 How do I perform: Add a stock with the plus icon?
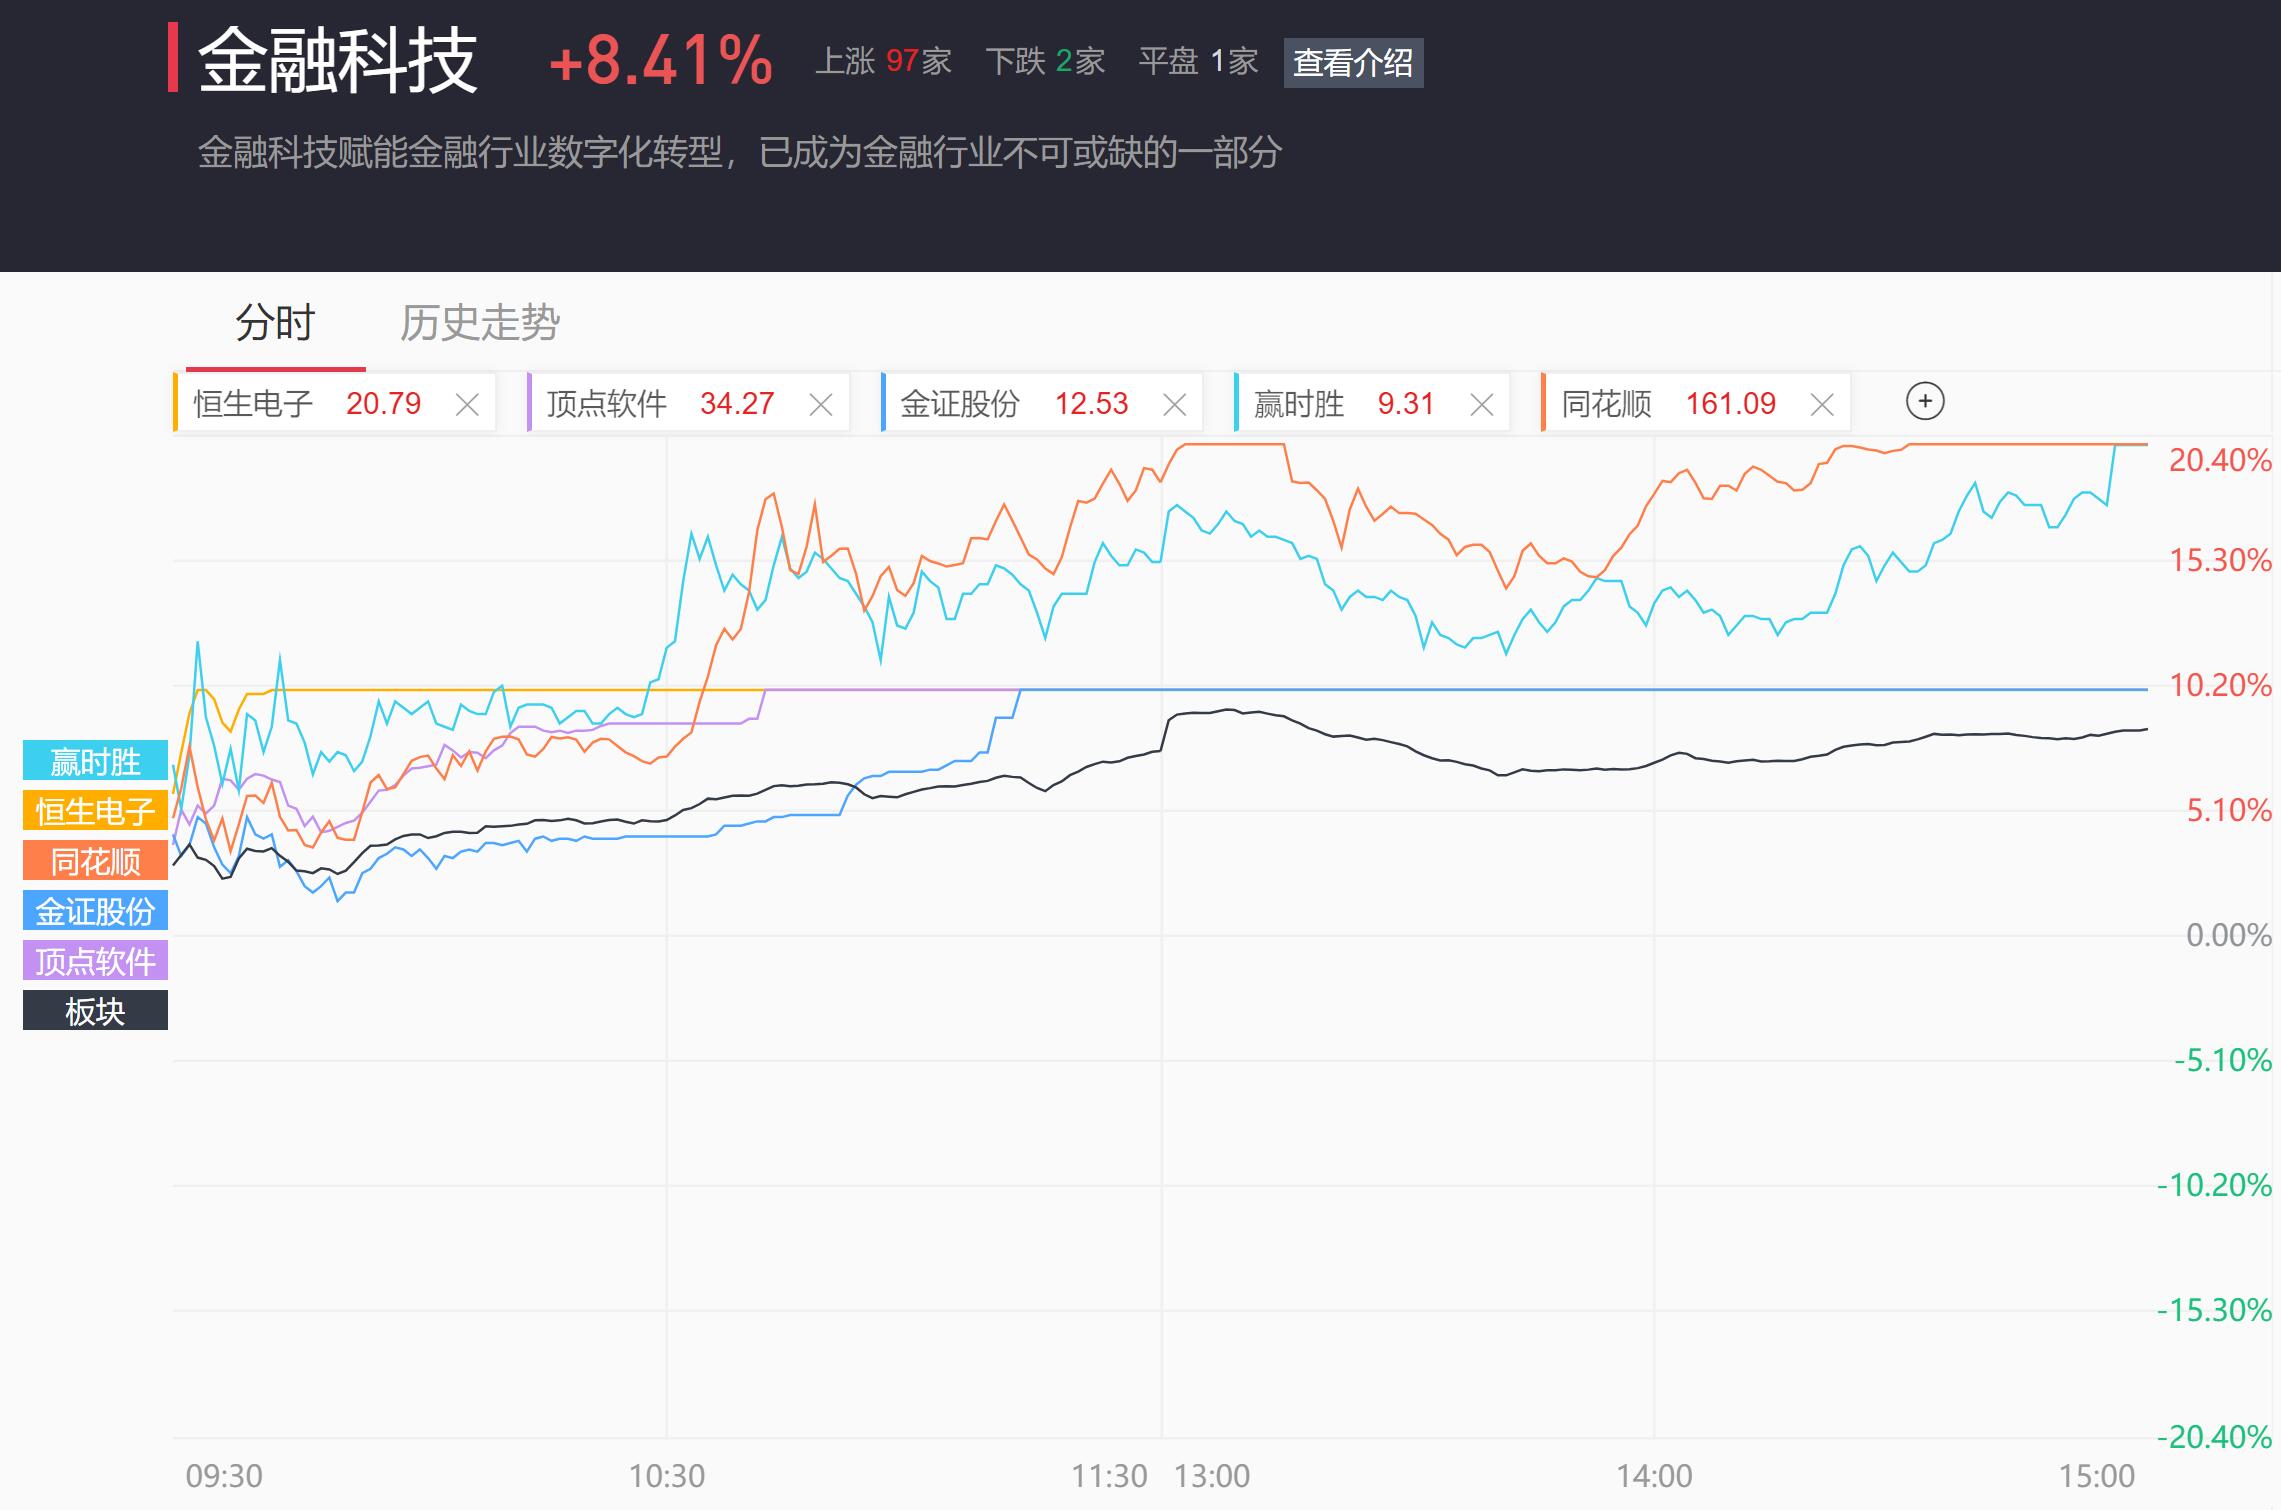click(x=1925, y=402)
